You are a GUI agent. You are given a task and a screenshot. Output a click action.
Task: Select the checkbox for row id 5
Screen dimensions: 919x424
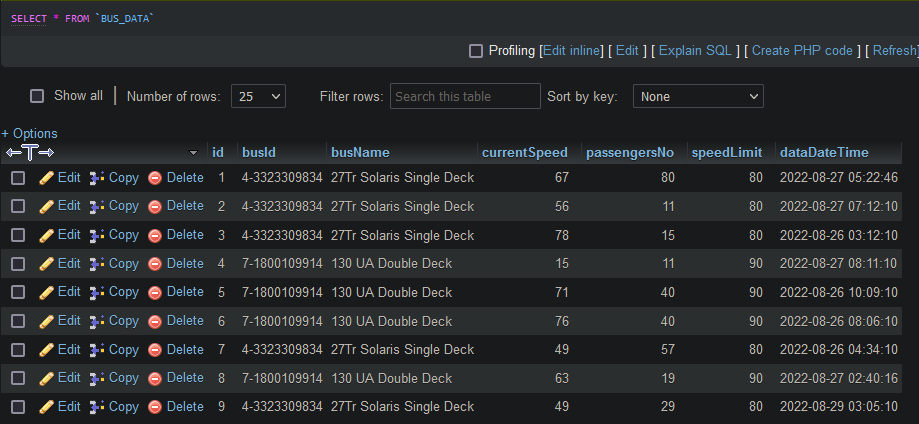pyautogui.click(x=18, y=292)
